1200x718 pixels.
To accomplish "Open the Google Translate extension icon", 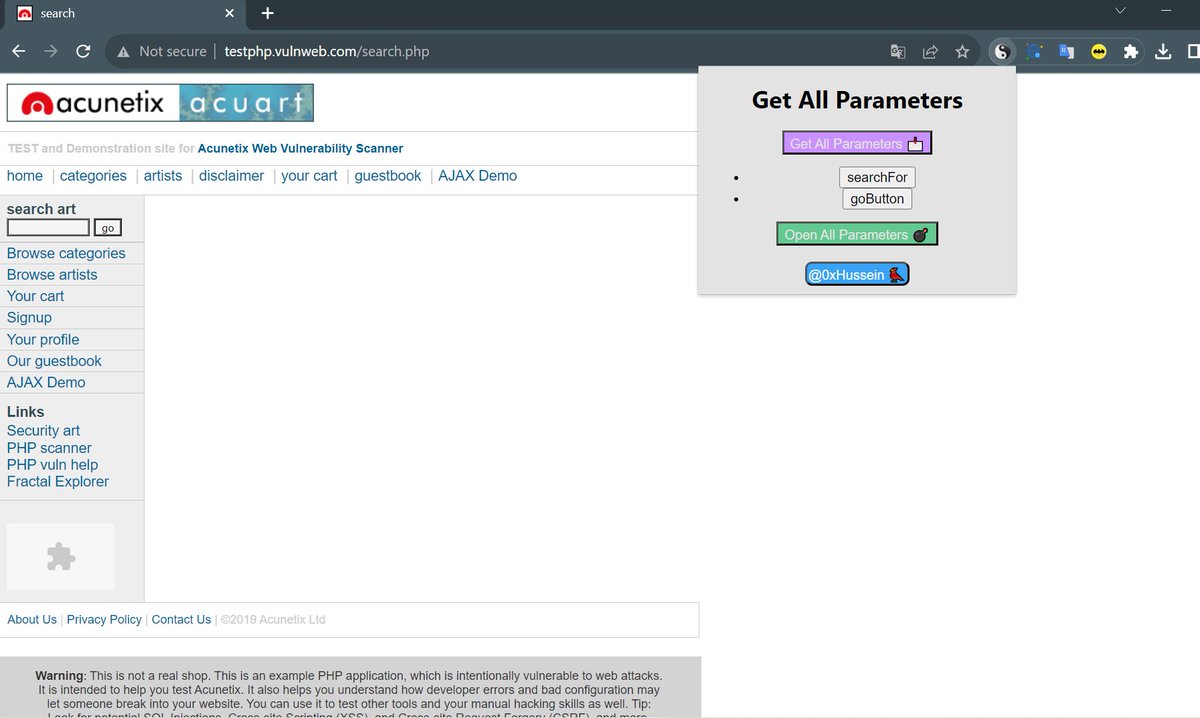I will [x=1066, y=51].
